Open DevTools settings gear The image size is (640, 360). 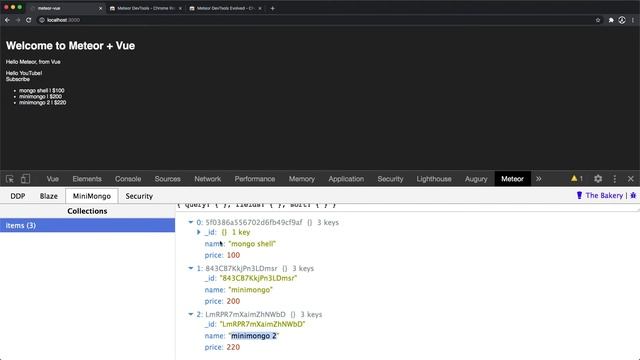(598, 179)
